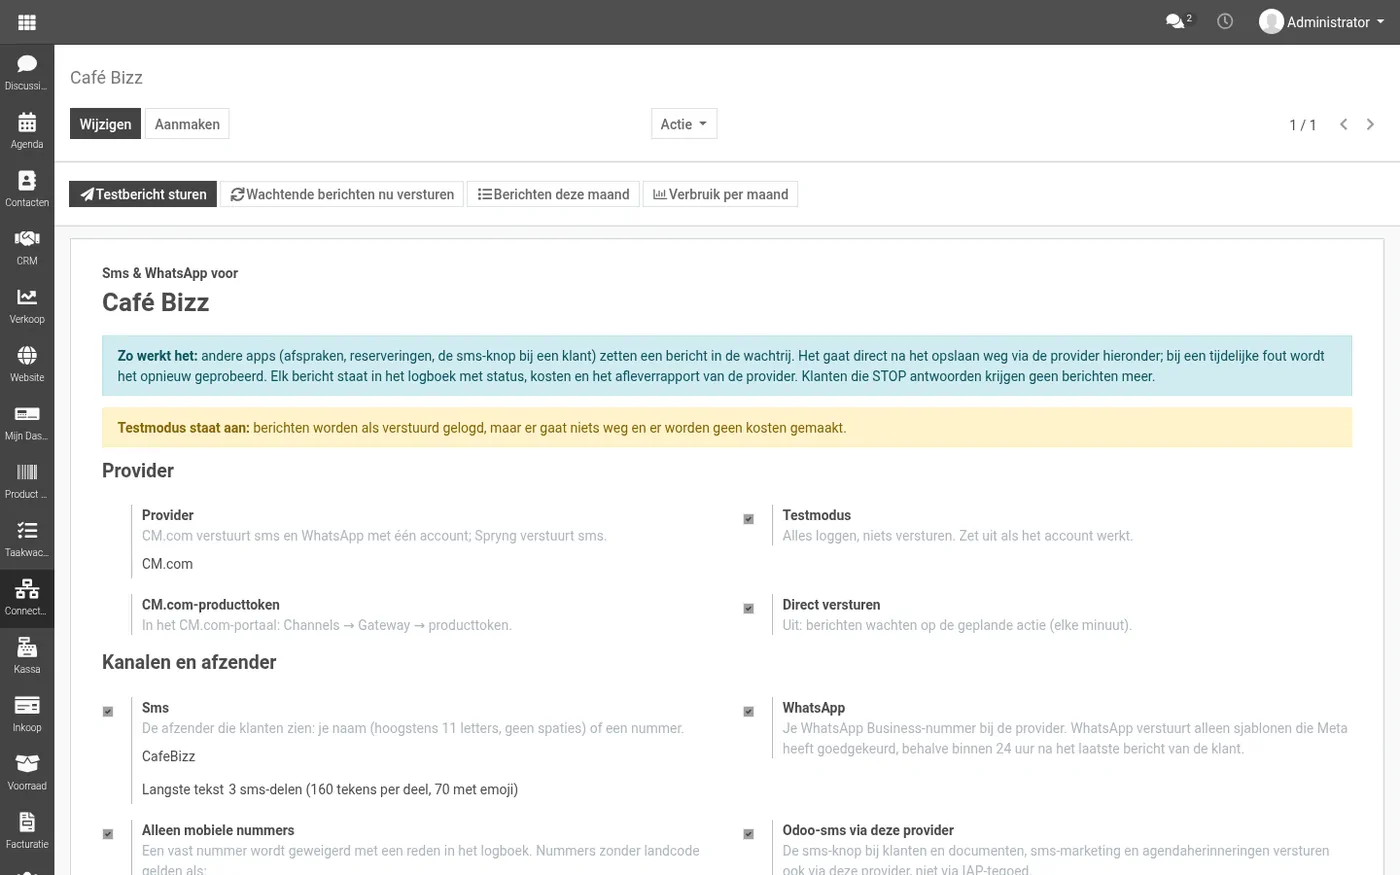Click the Wijzigen edit button

(105, 124)
